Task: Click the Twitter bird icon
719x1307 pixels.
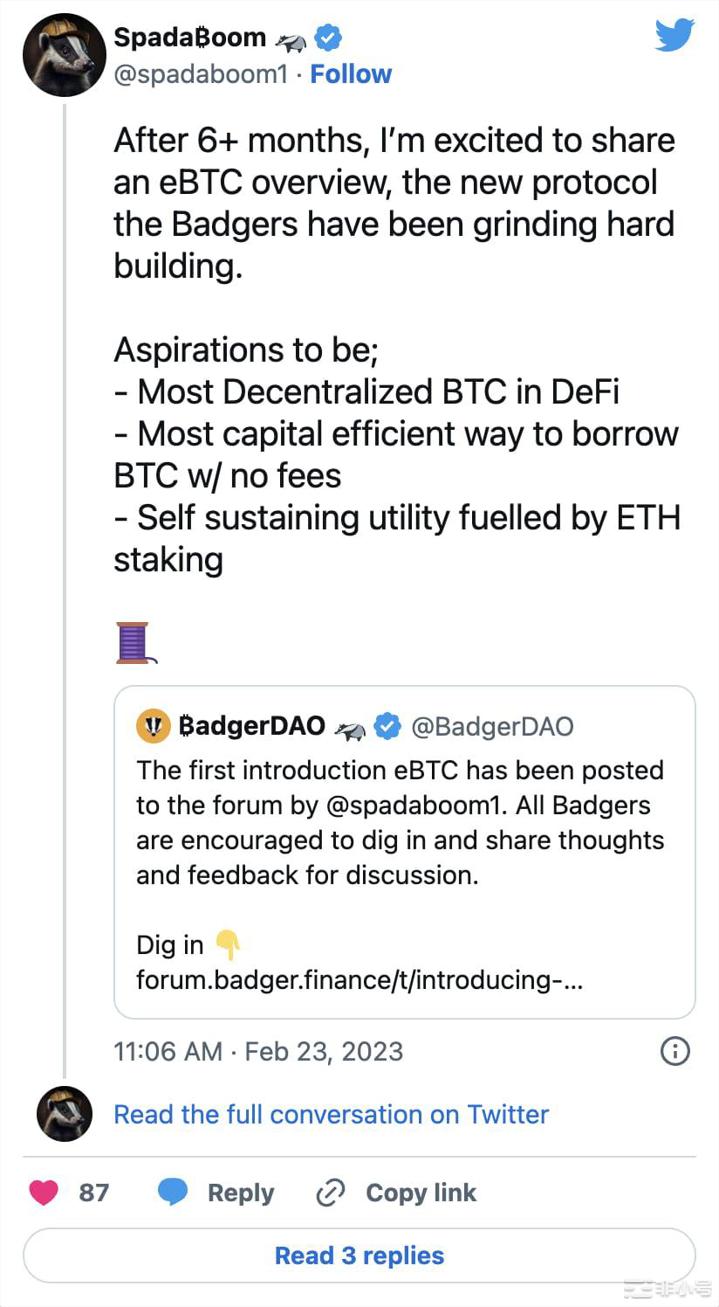Action: click(x=675, y=33)
